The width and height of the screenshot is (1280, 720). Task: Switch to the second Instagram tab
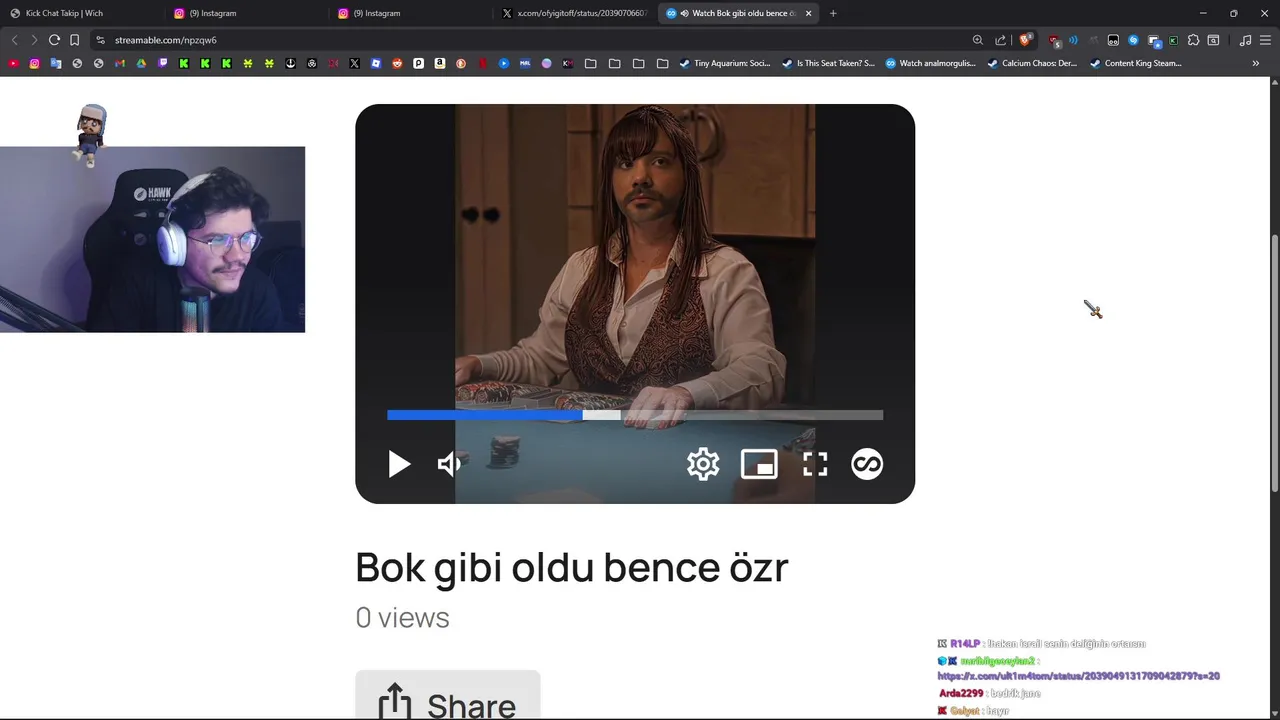pyautogui.click(x=412, y=13)
